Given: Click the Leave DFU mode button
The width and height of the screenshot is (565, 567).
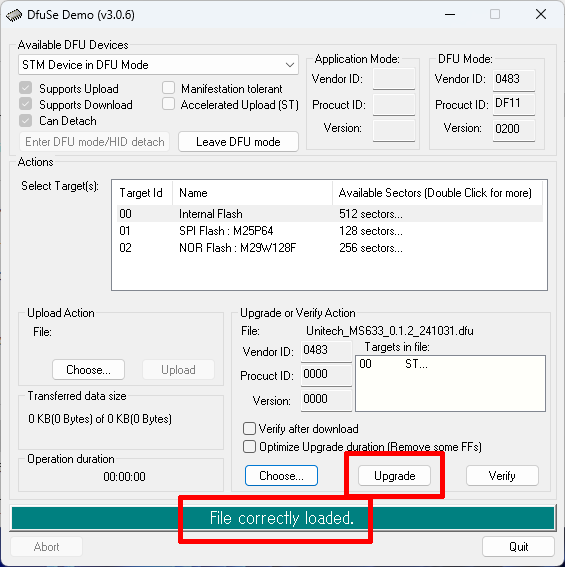Looking at the screenshot, I should click(238, 142).
